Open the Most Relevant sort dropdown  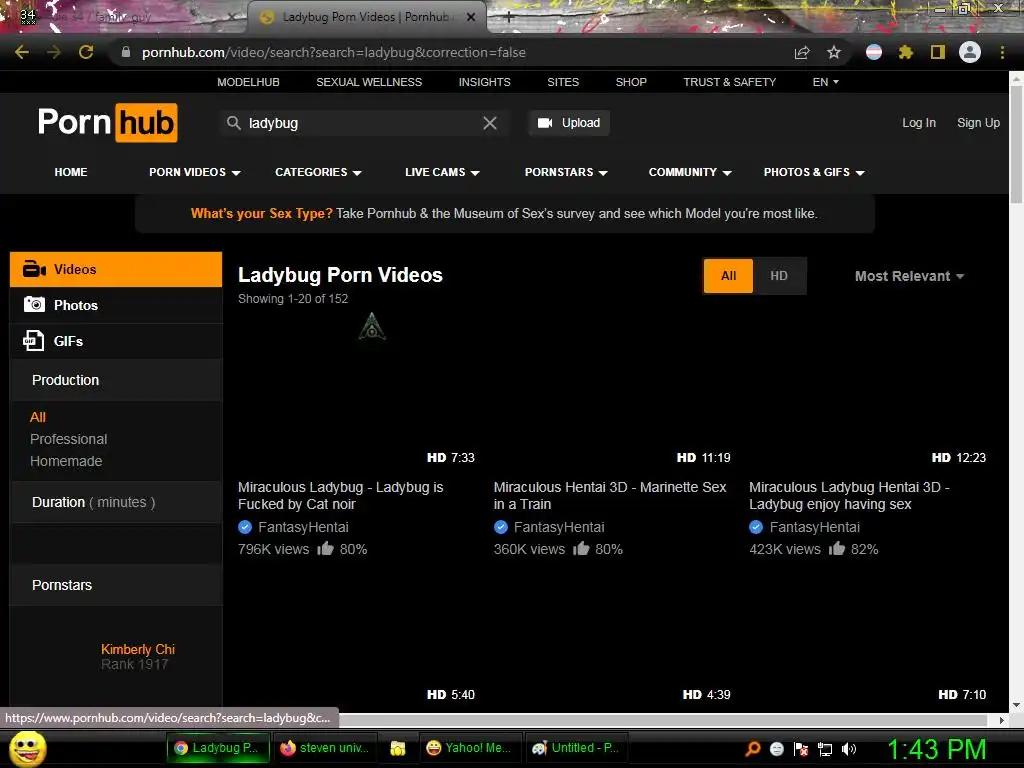[x=909, y=276]
